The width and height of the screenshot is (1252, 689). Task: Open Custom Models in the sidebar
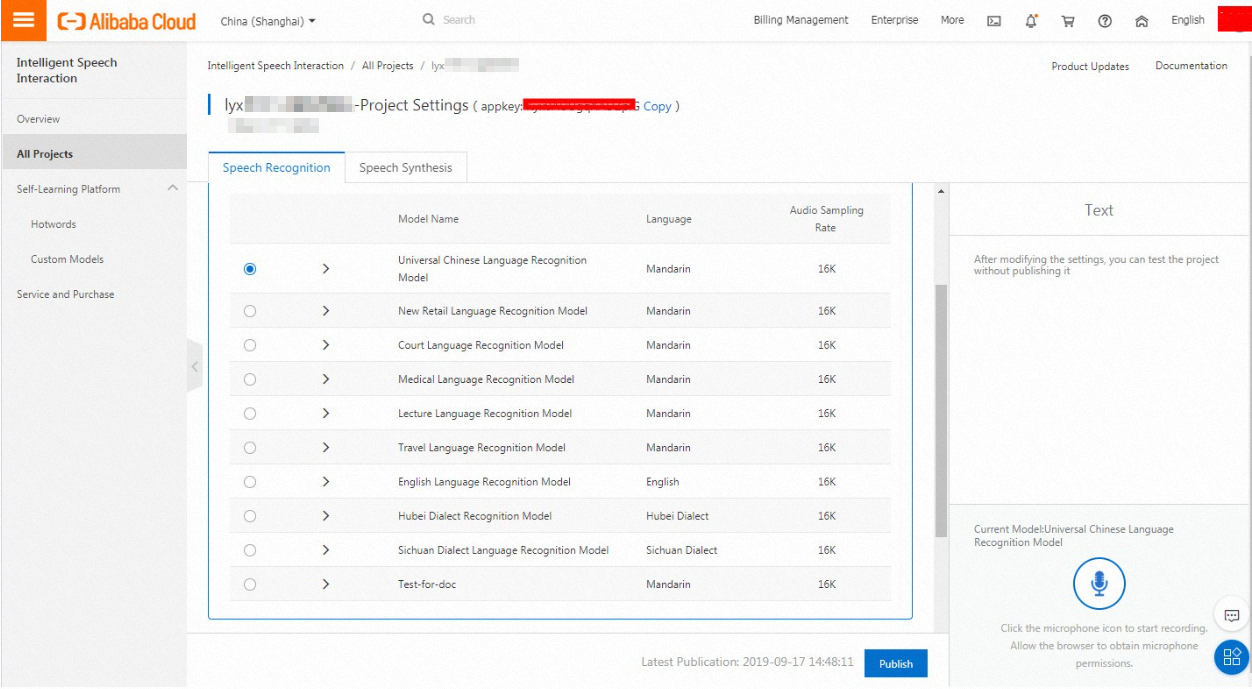pos(67,259)
